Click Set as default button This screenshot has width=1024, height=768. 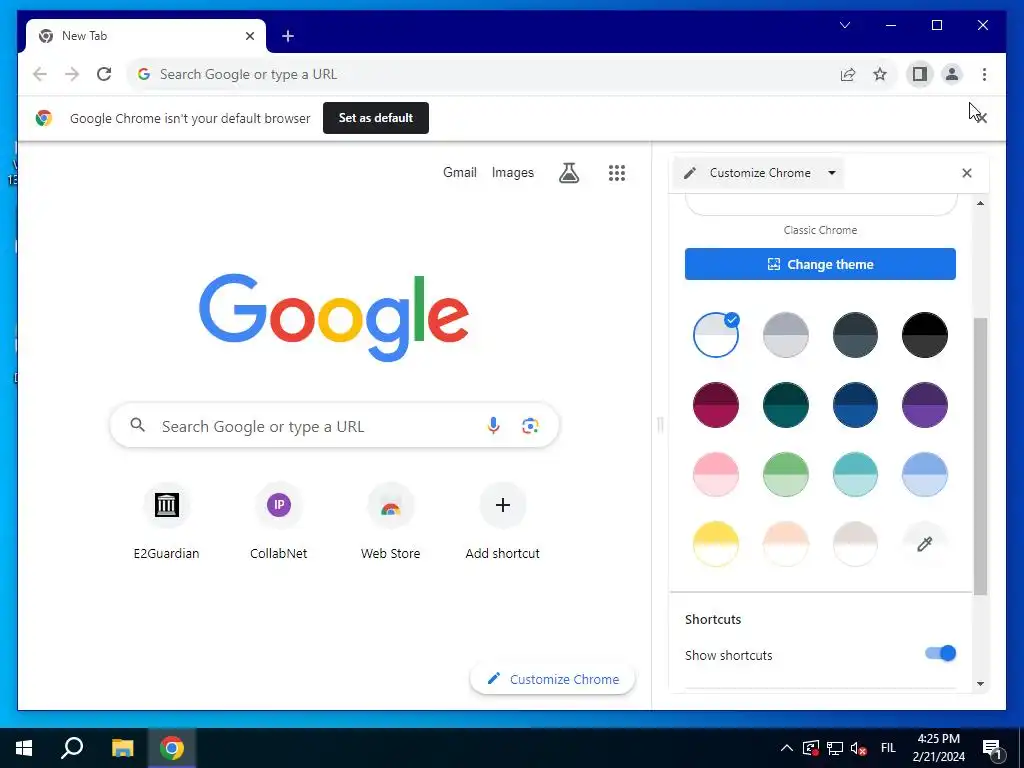pos(376,118)
